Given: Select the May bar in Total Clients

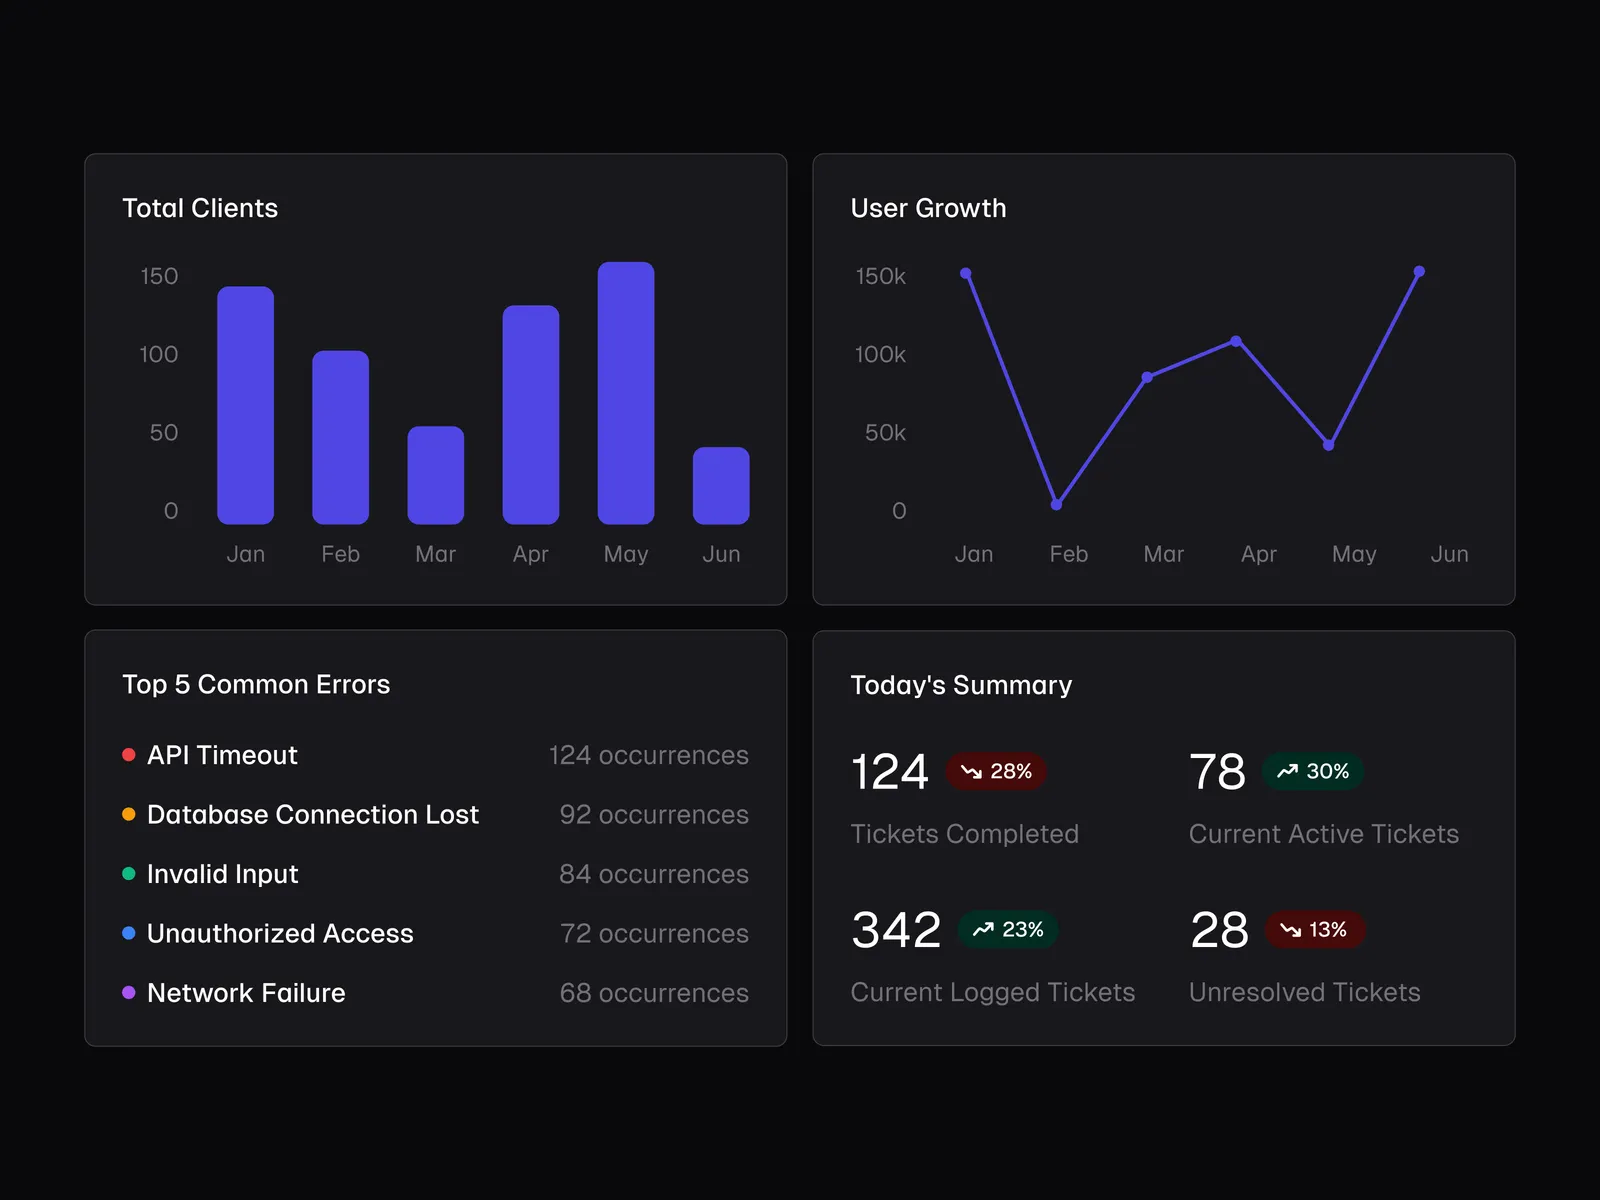Looking at the screenshot, I should tap(626, 393).
